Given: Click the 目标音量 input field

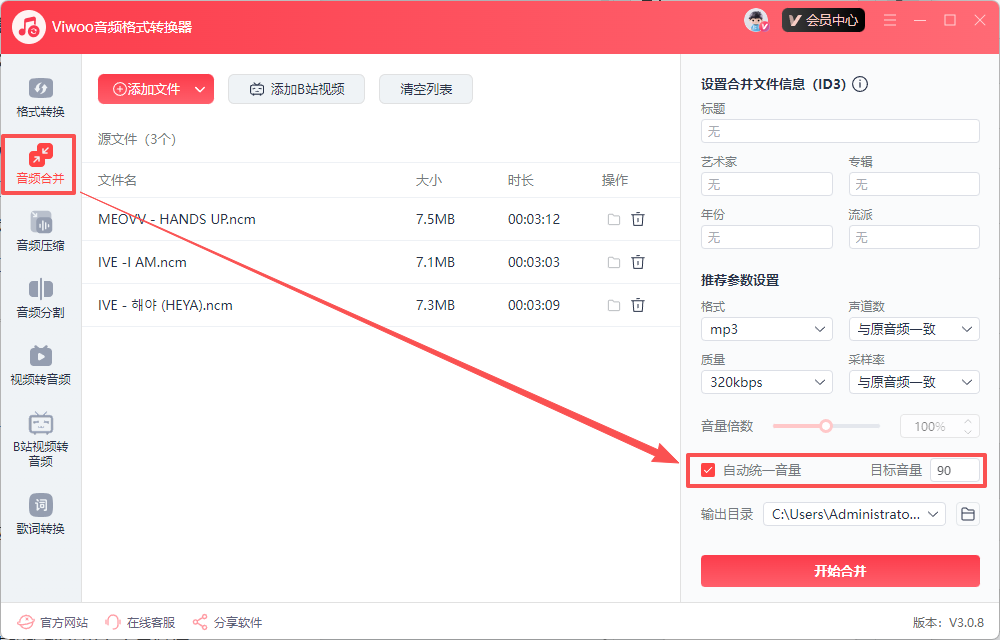Looking at the screenshot, I should point(954,470).
